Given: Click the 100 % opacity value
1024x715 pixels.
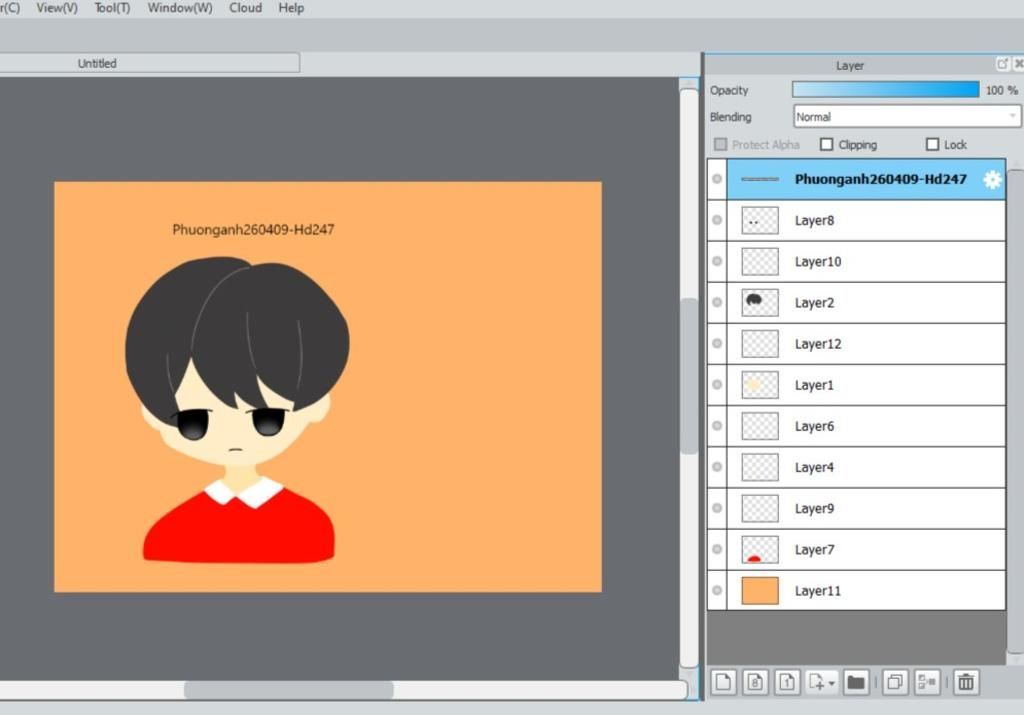Looking at the screenshot, I should tap(1002, 90).
